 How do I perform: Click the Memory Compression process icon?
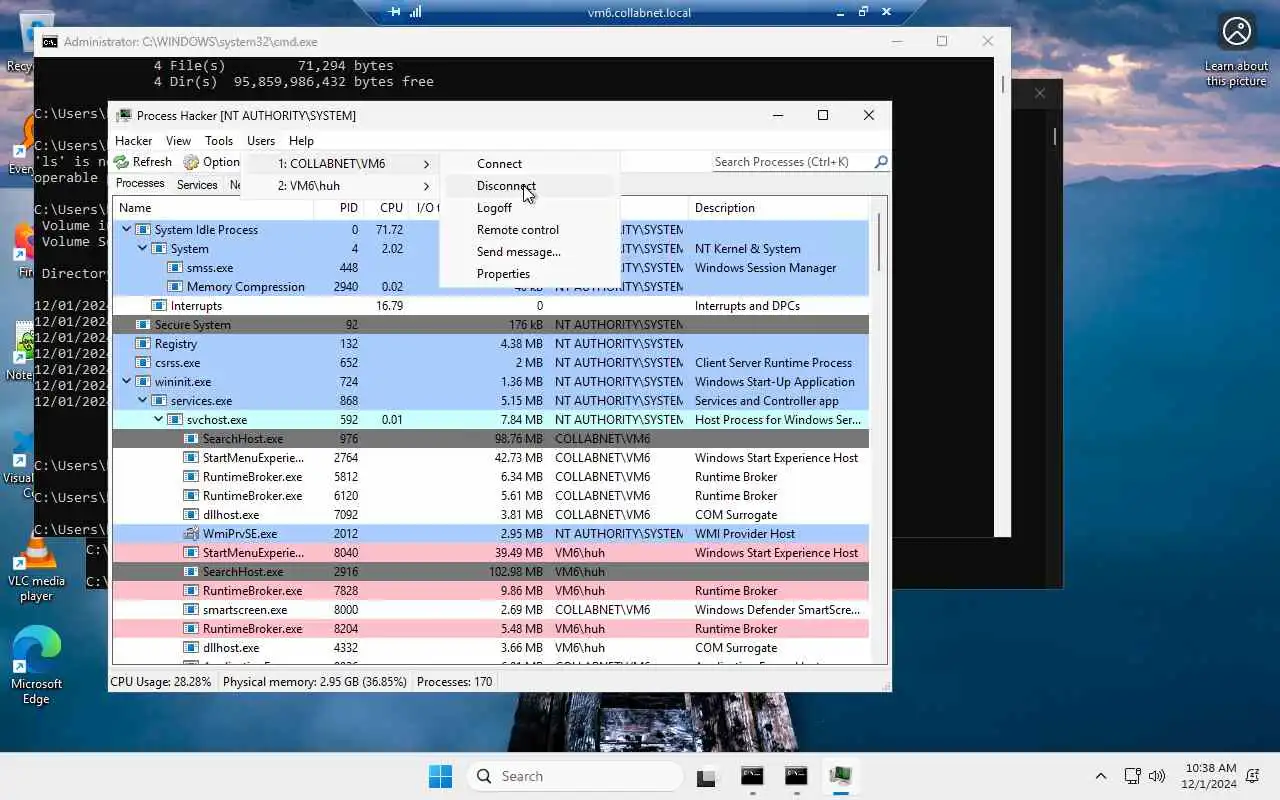[175, 287]
